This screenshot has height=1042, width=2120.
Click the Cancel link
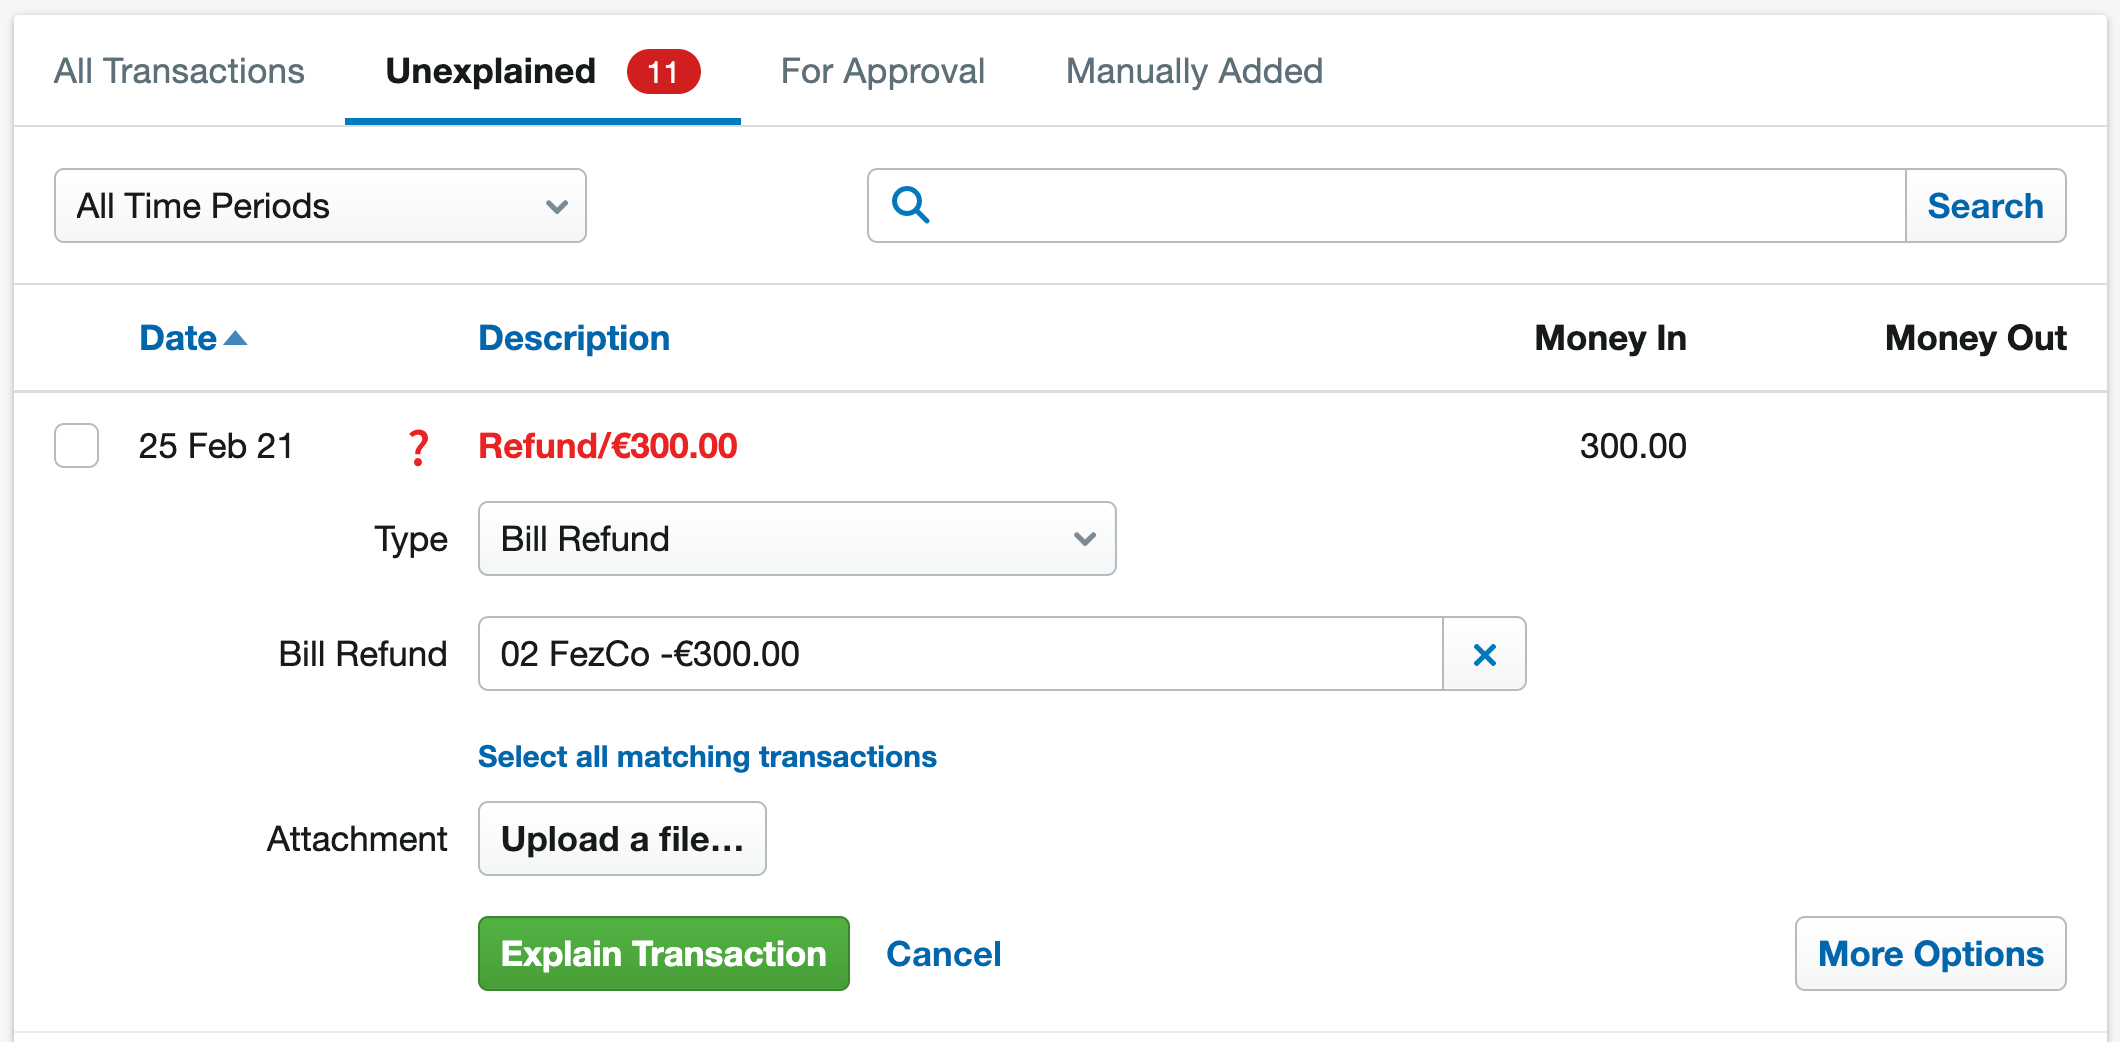tap(943, 954)
